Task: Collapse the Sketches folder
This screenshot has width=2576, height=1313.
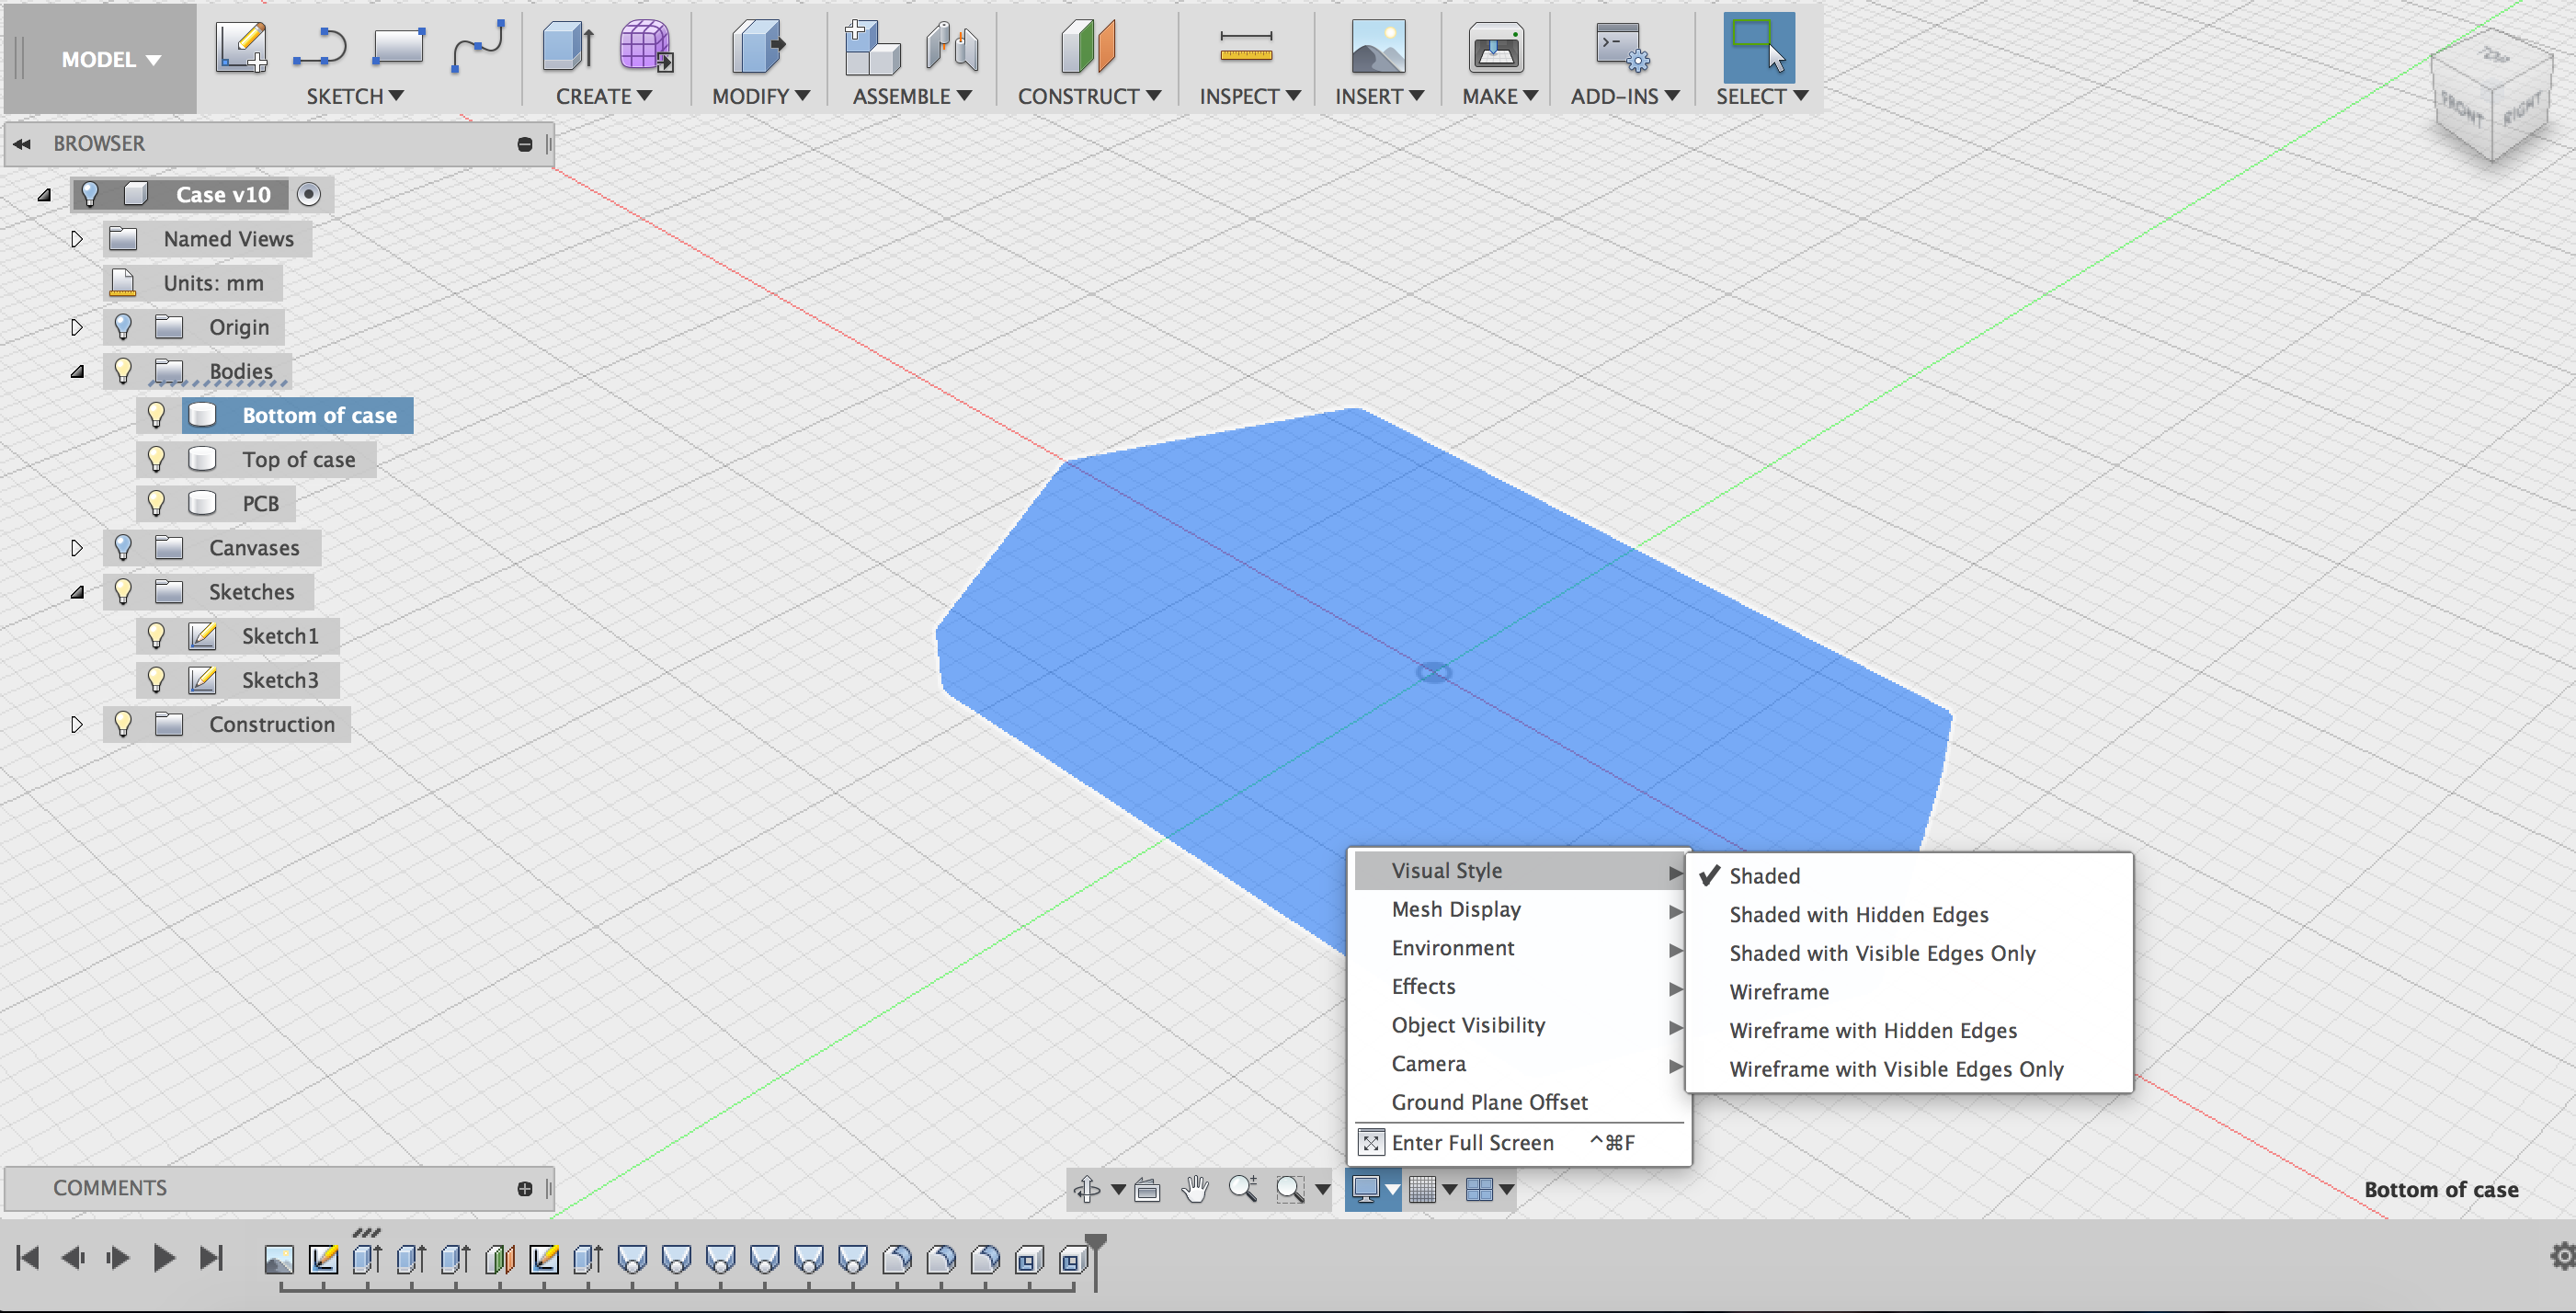Action: [x=77, y=591]
